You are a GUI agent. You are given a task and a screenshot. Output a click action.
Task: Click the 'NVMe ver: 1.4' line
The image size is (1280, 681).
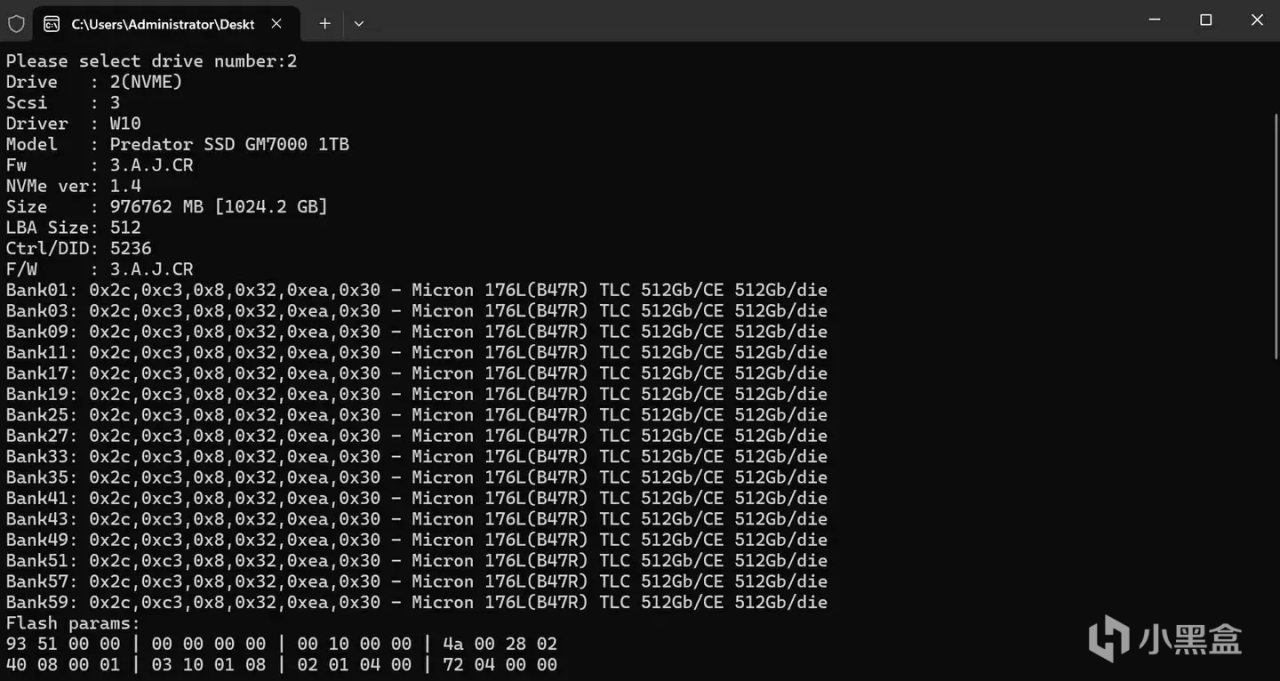(x=73, y=186)
